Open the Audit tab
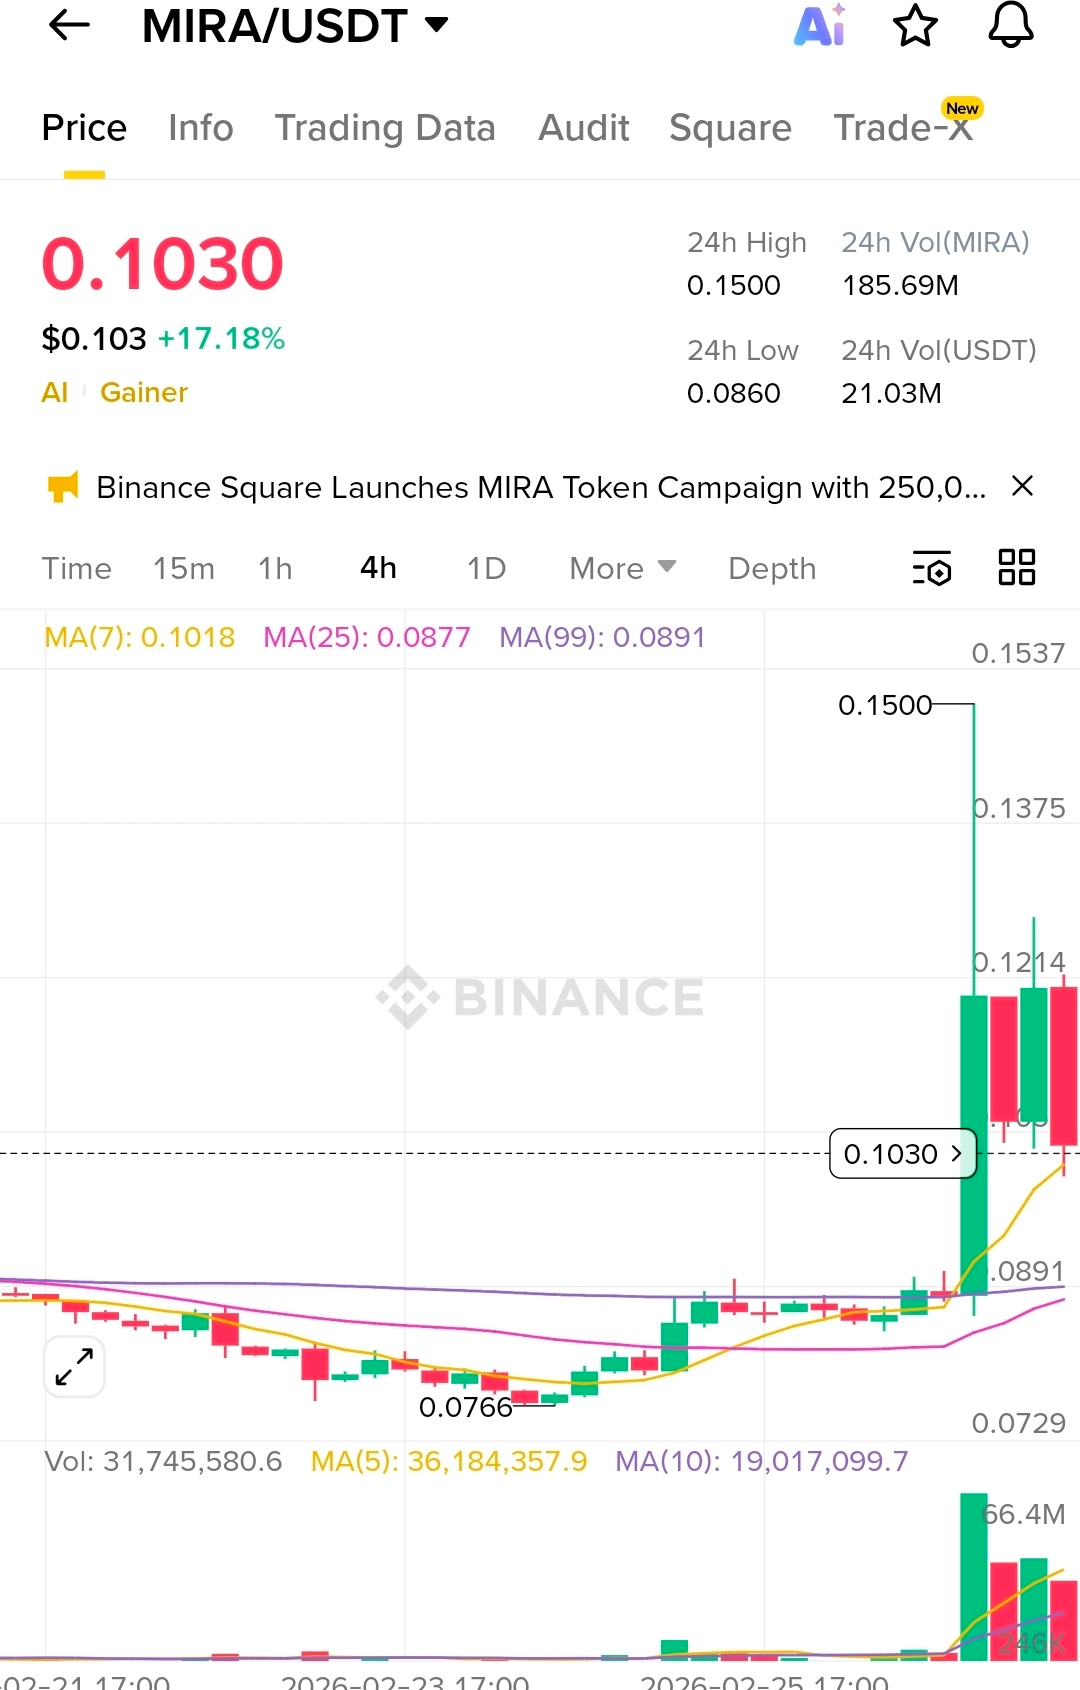The width and height of the screenshot is (1080, 1690). (584, 128)
